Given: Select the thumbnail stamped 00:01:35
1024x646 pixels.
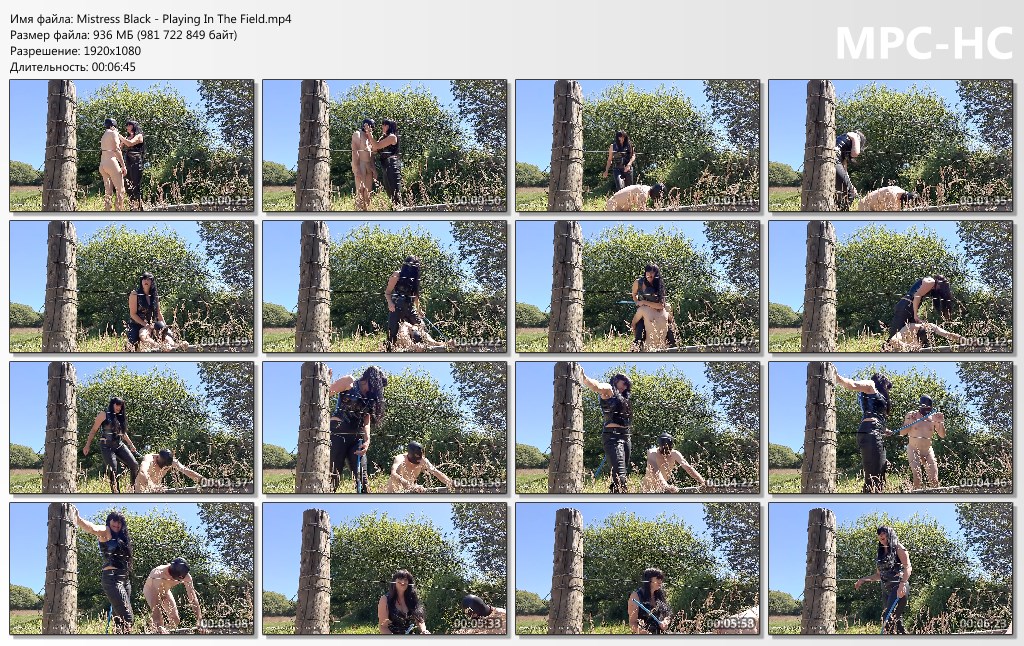Looking at the screenshot, I should [890, 146].
